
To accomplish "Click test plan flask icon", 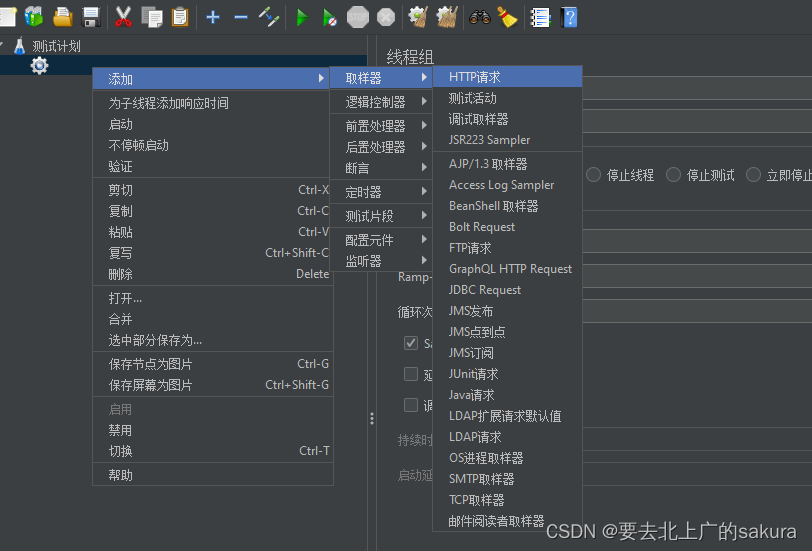I will [20, 46].
